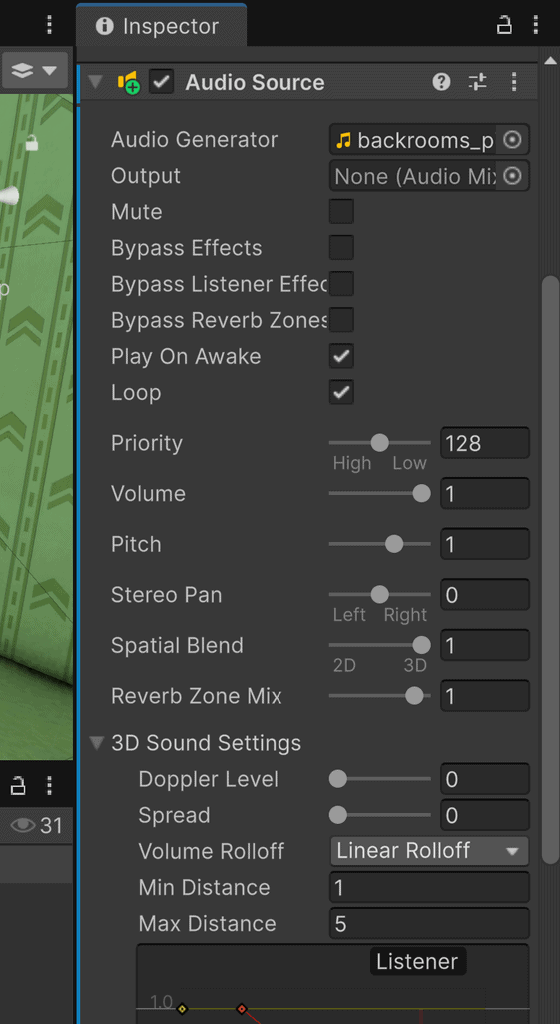
Task: Uncheck the Play On Awake checkbox
Action: click(341, 357)
